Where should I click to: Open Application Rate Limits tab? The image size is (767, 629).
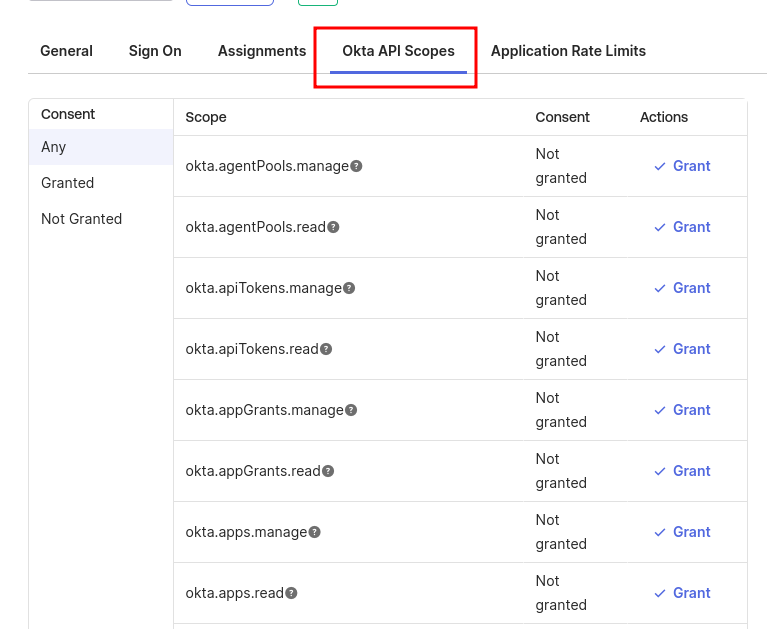pos(568,51)
